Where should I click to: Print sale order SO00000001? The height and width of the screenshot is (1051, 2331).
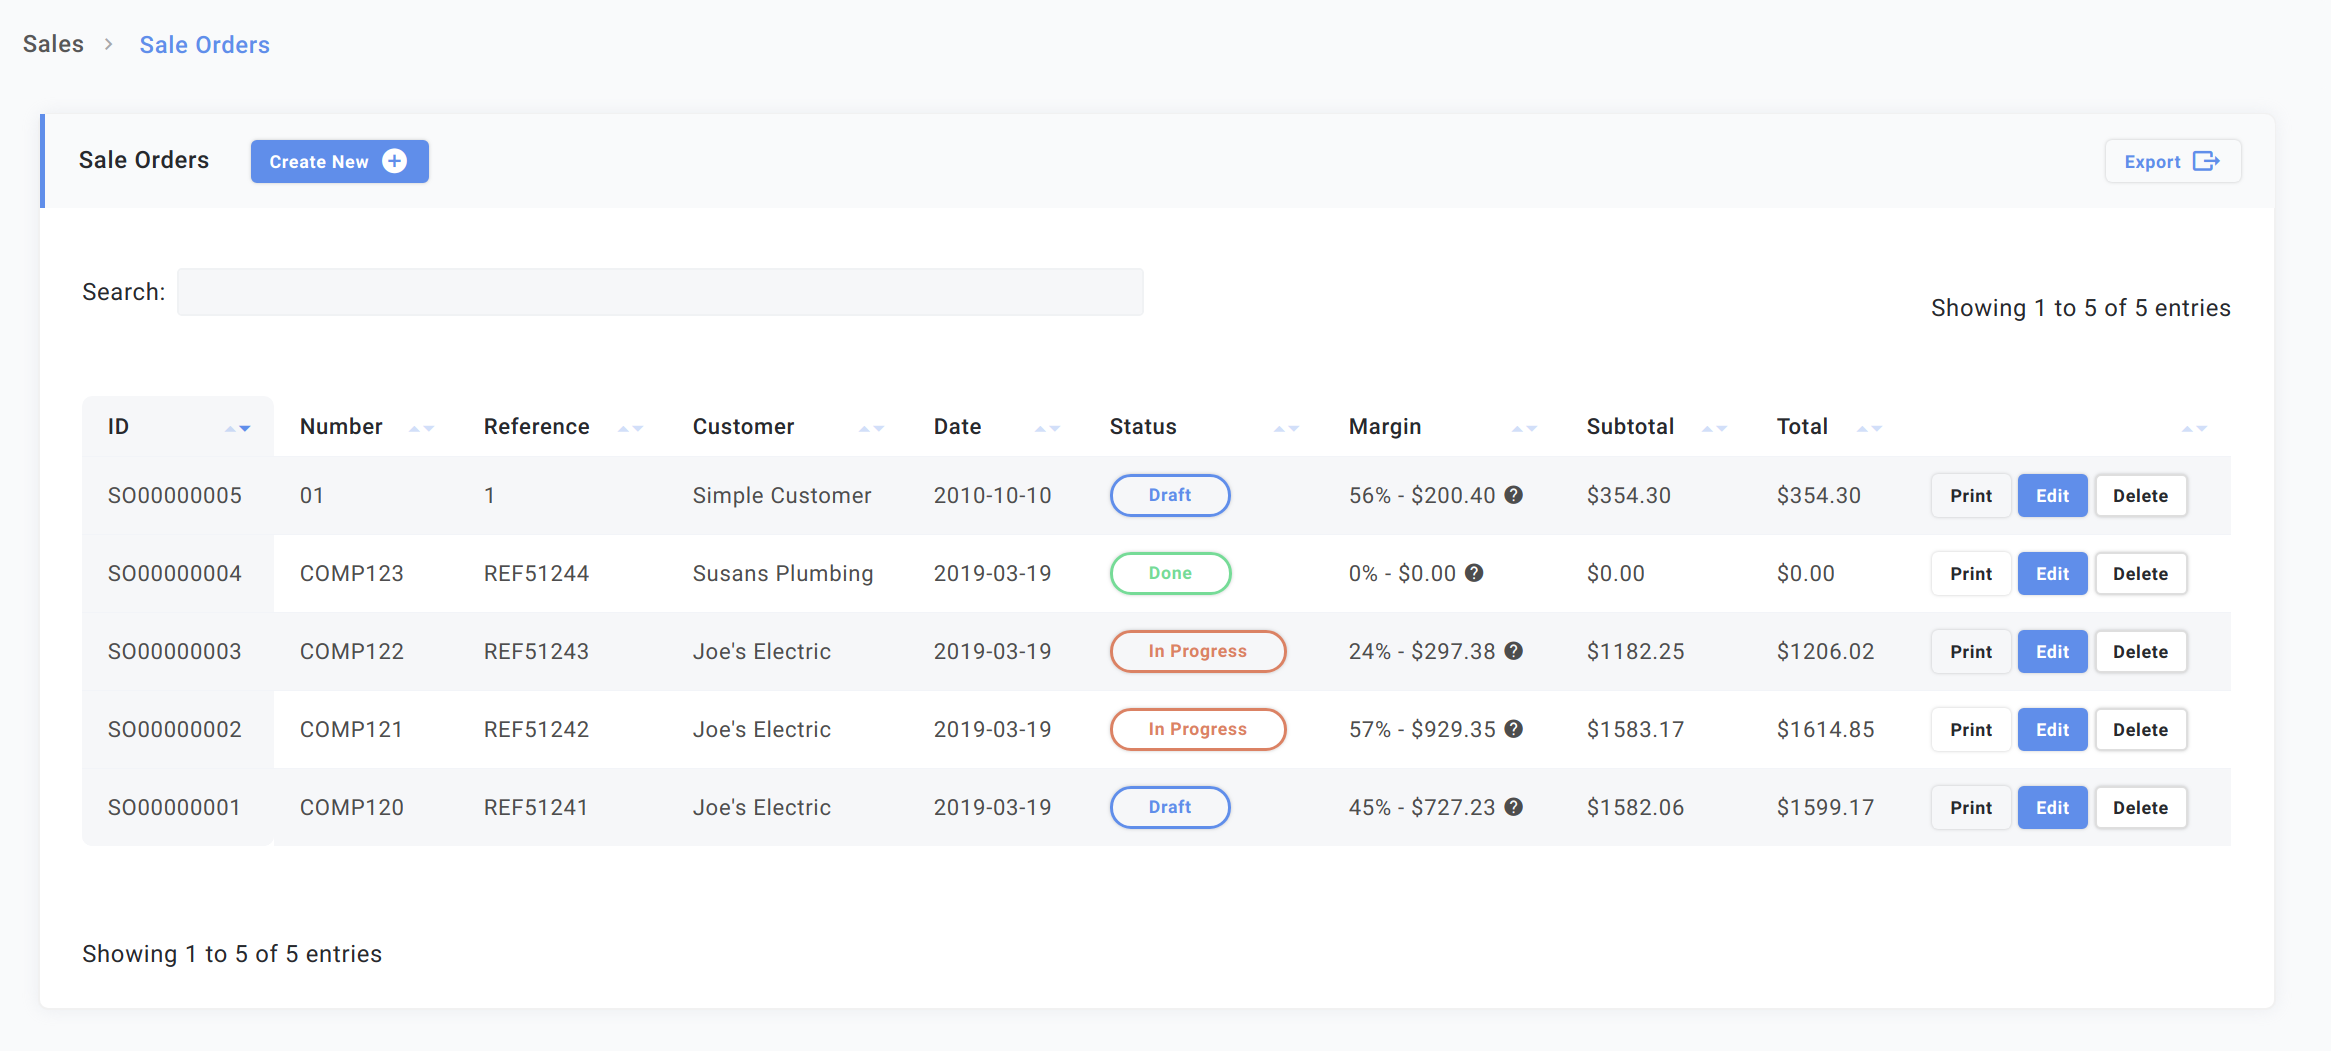point(1970,808)
